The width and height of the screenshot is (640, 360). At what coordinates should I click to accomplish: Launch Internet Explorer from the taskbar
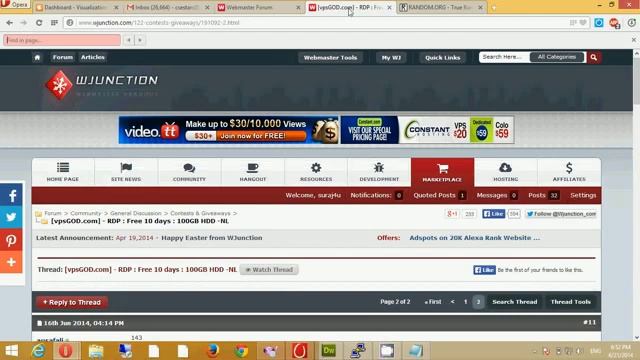[38, 351]
